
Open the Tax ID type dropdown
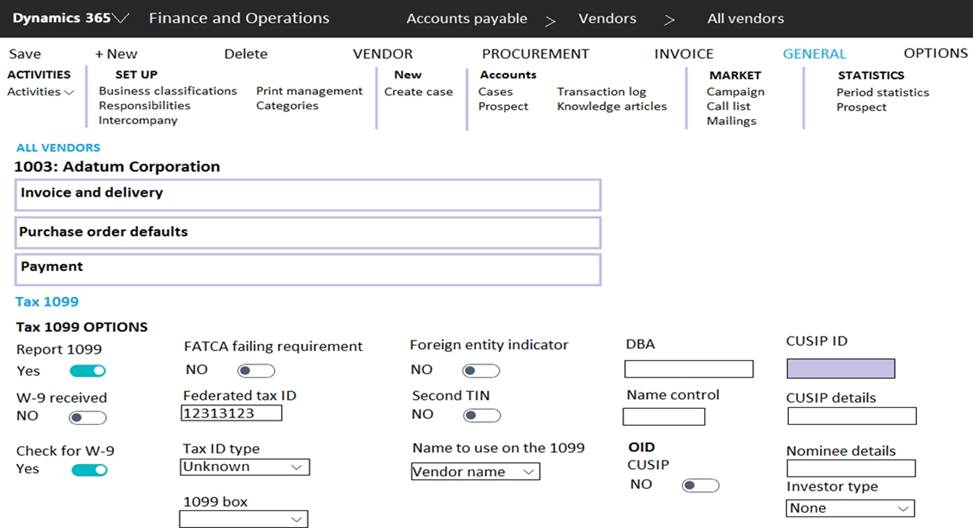click(245, 467)
